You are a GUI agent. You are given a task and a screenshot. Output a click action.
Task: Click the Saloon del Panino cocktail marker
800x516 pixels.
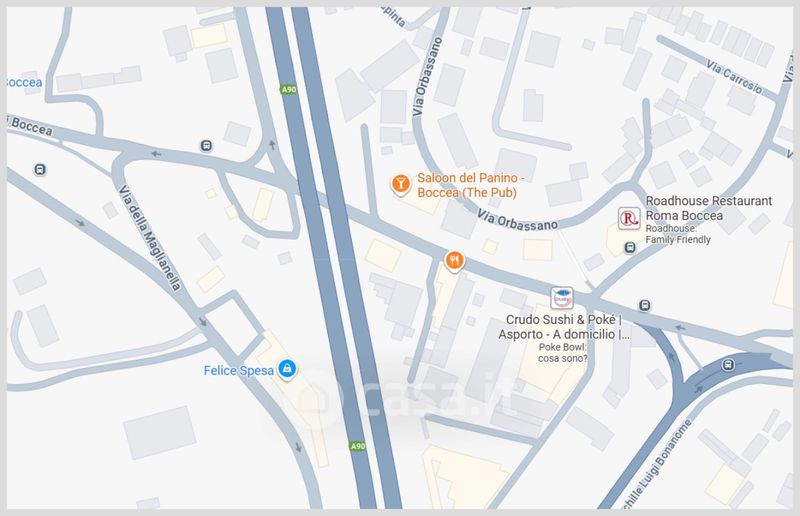[x=401, y=184]
